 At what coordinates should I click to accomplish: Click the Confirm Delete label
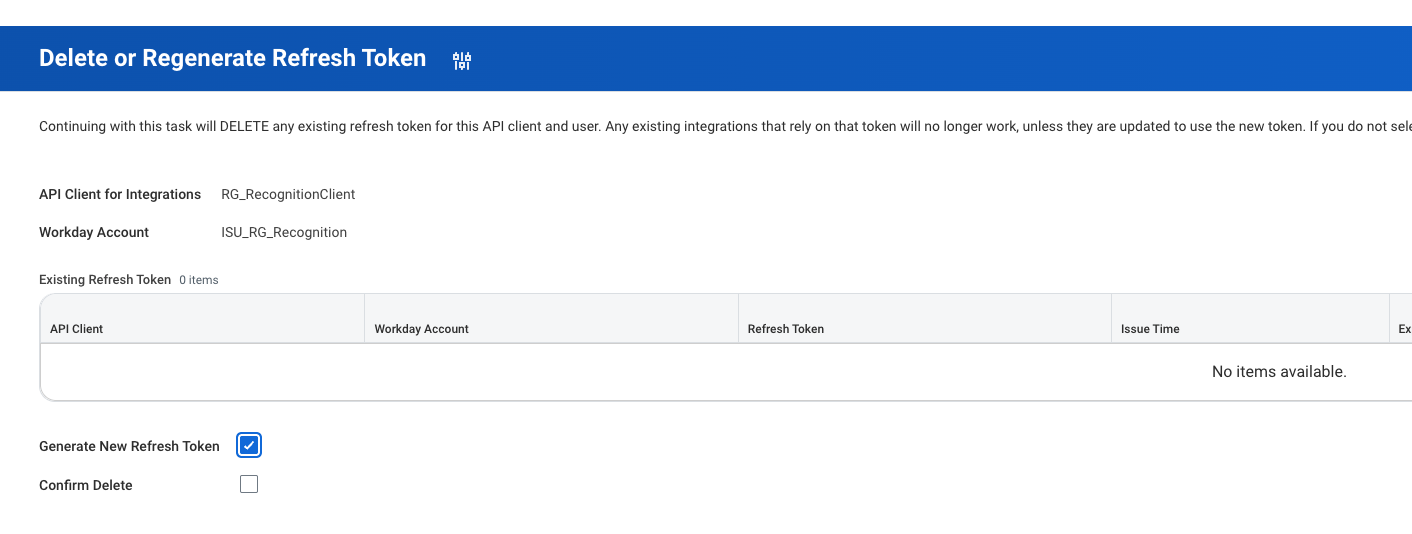[86, 485]
